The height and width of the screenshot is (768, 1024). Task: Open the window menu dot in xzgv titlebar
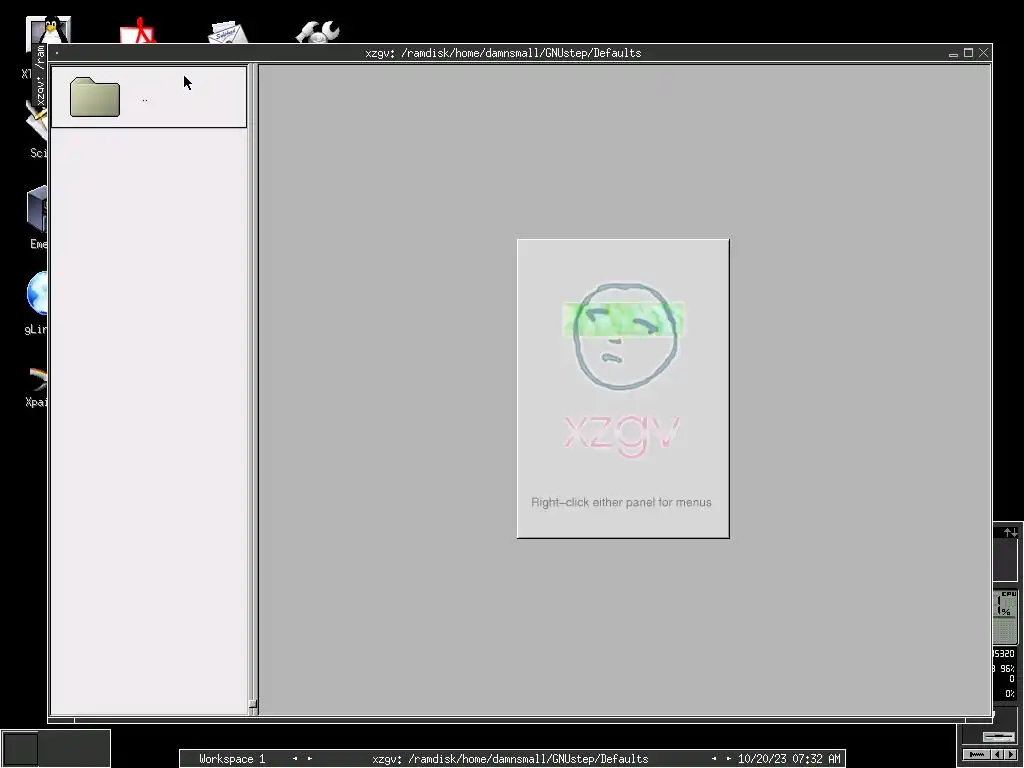click(x=57, y=53)
